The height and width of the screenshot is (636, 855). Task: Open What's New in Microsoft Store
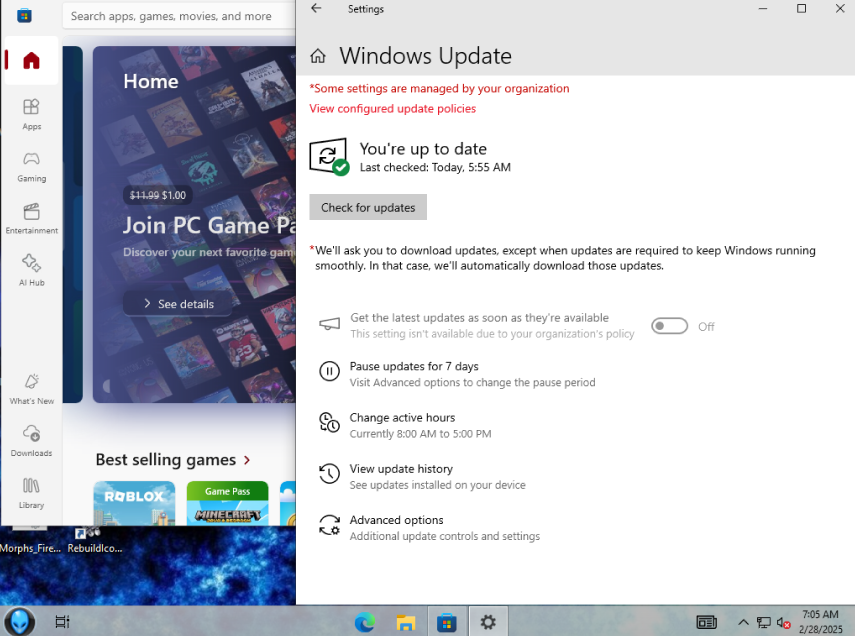[x=31, y=389]
